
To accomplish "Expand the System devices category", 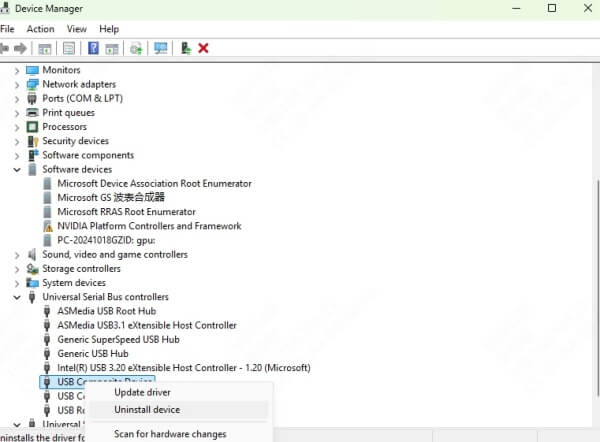I will (17, 283).
